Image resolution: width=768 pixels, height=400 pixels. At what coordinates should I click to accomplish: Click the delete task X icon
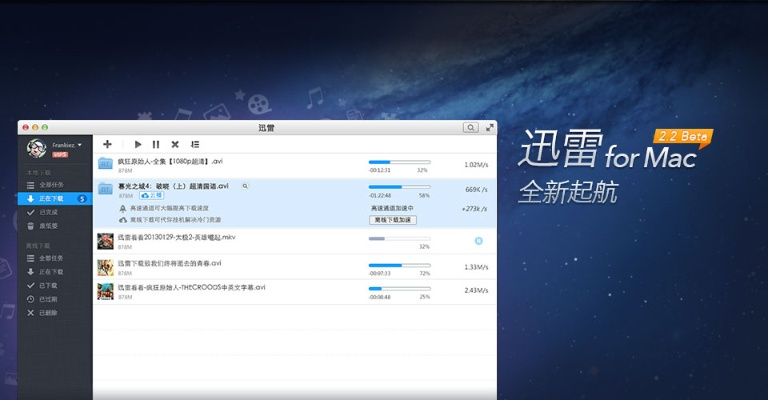[x=175, y=145]
